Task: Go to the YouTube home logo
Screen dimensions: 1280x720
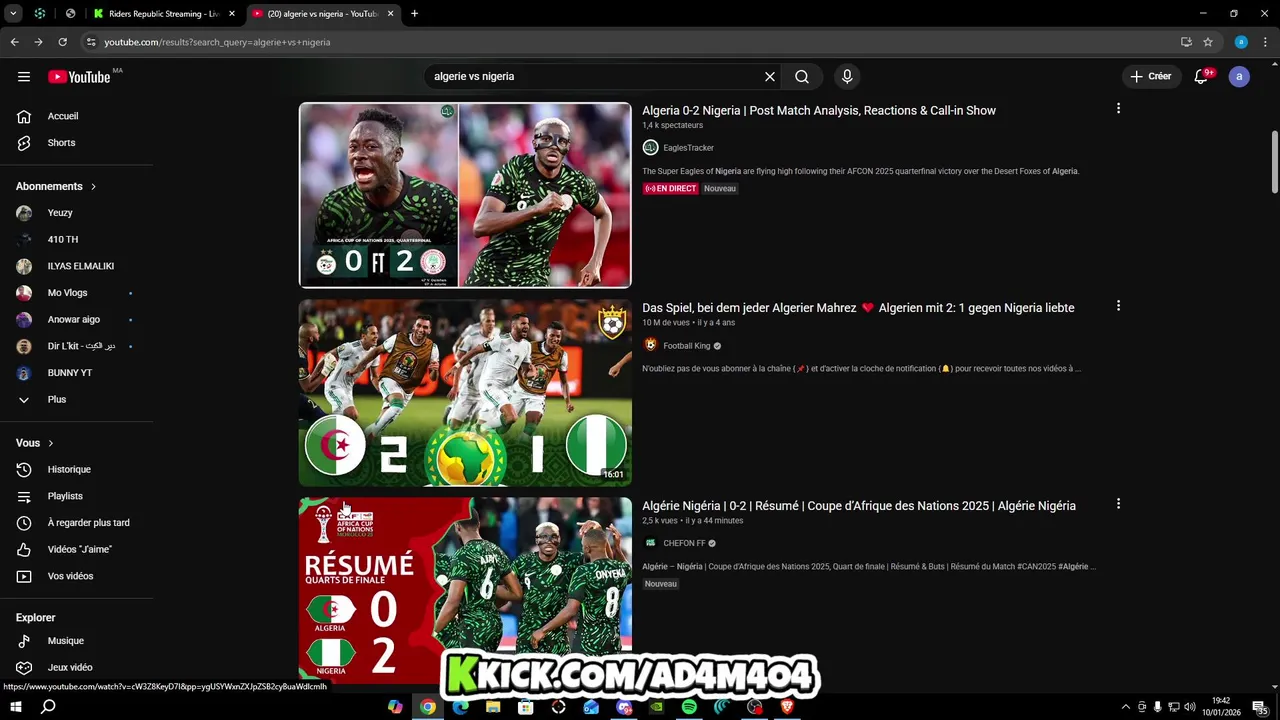Action: 79,77
